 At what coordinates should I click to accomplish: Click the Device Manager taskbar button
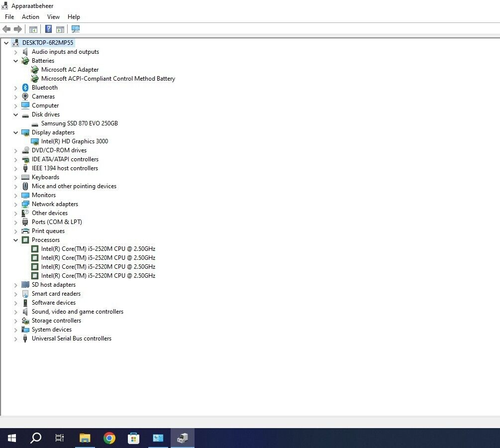[x=182, y=438]
